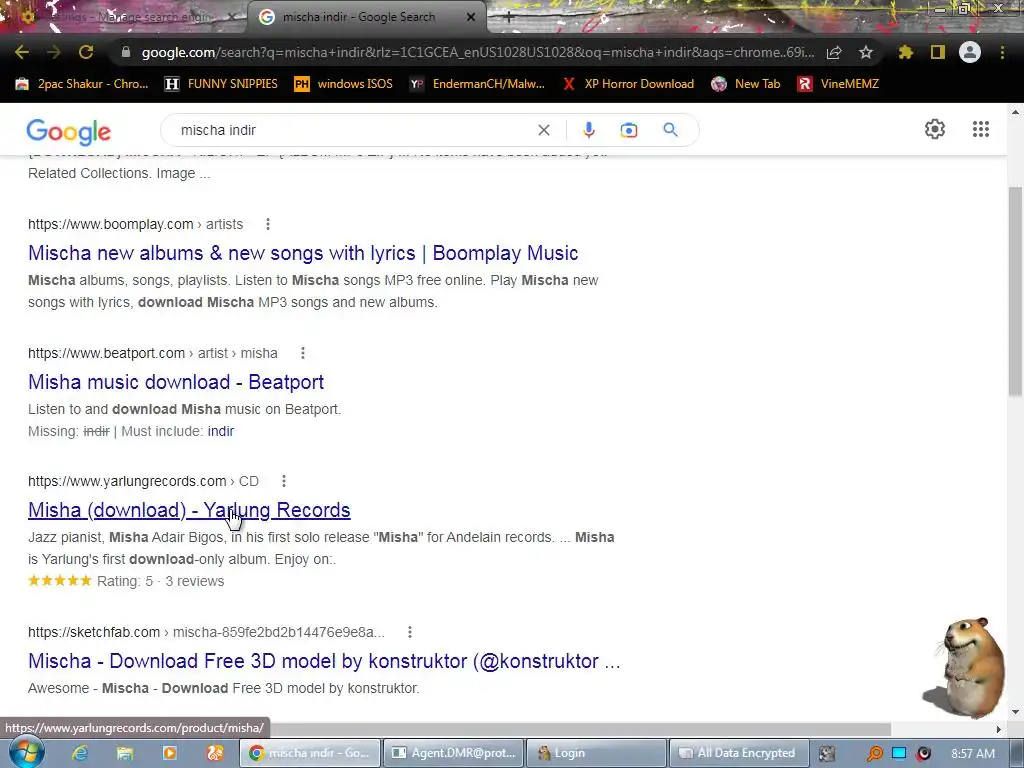Open VineMEMZ bookmark
This screenshot has height=768, width=1024.
839,84
